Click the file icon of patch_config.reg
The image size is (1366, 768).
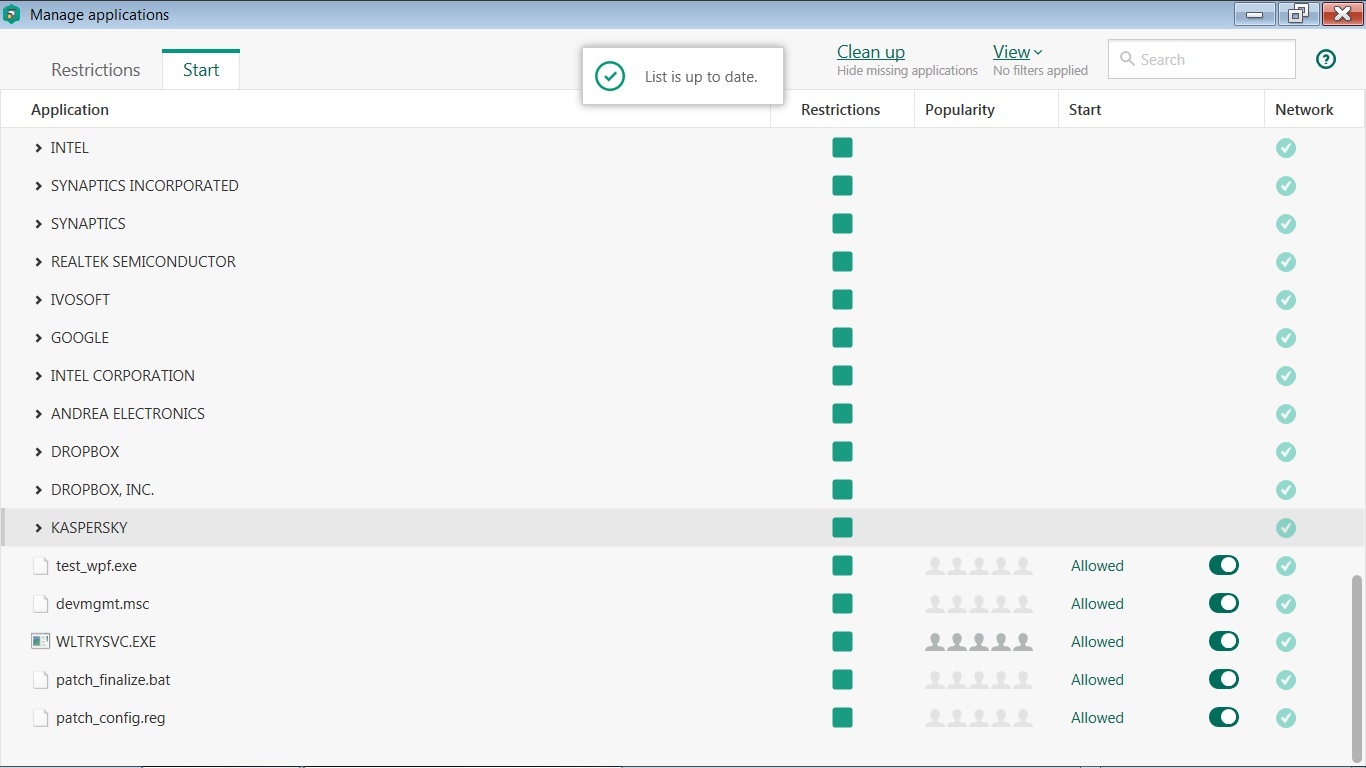(40, 718)
